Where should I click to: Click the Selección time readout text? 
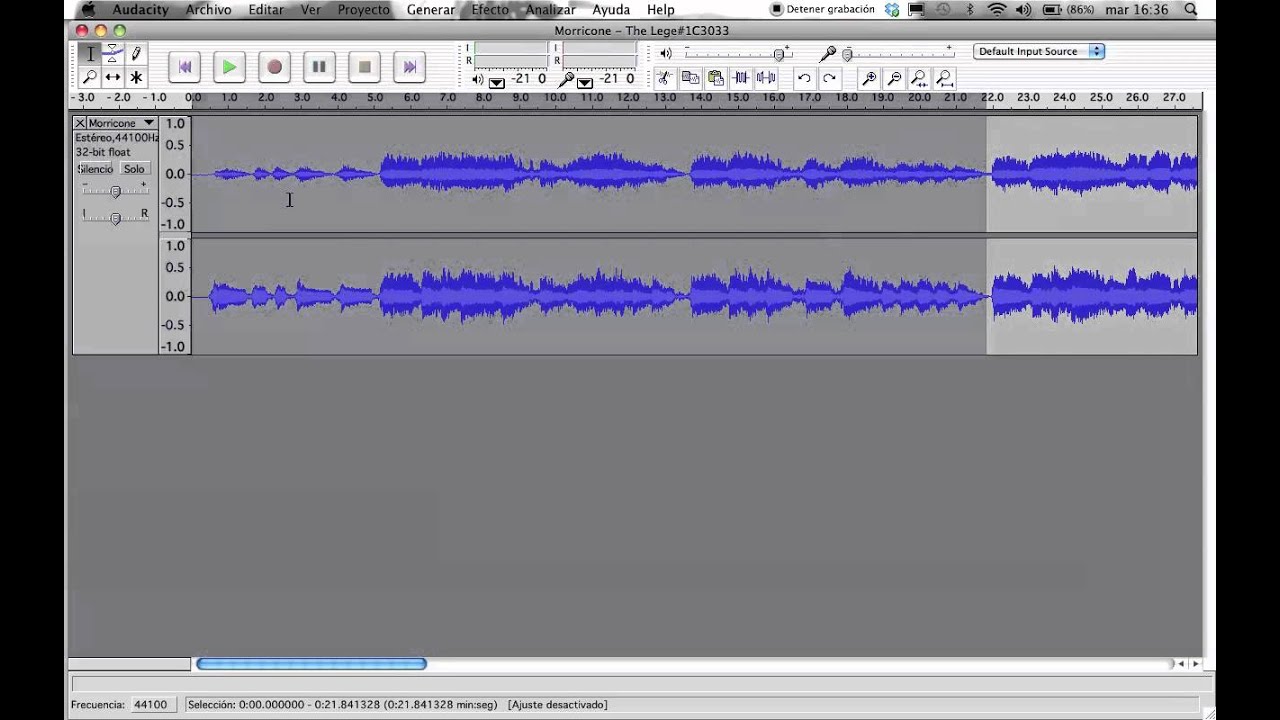(342, 705)
